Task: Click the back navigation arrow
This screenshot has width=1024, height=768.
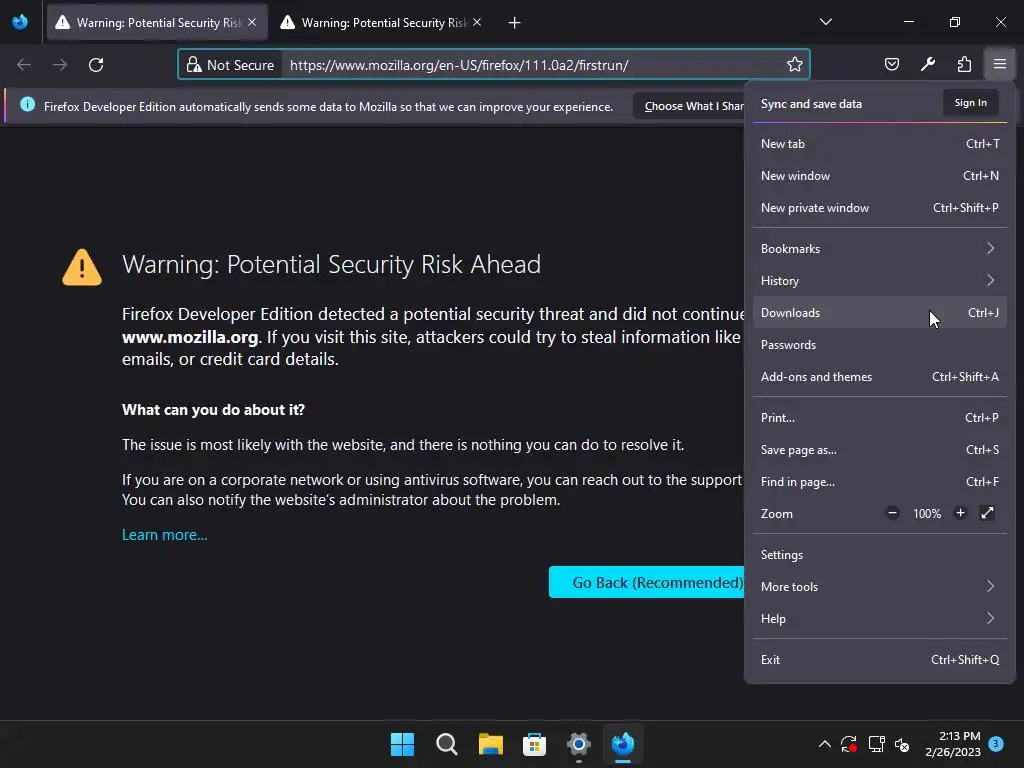Action: click(x=24, y=65)
